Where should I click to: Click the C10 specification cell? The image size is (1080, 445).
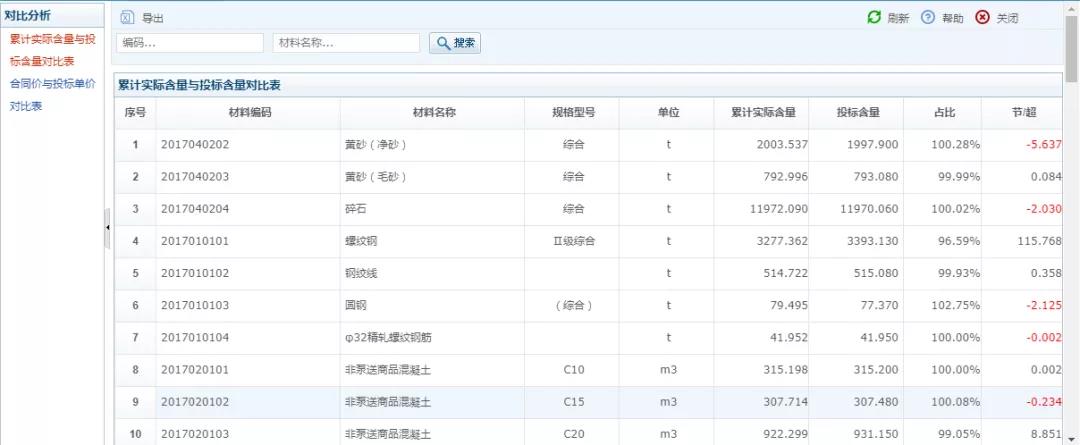574,370
